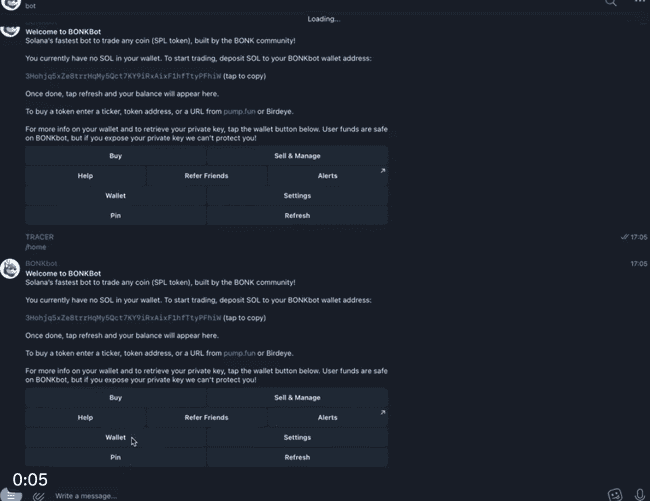Click the Write a message input field
Viewport: 650px width, 501px height.
(323, 496)
